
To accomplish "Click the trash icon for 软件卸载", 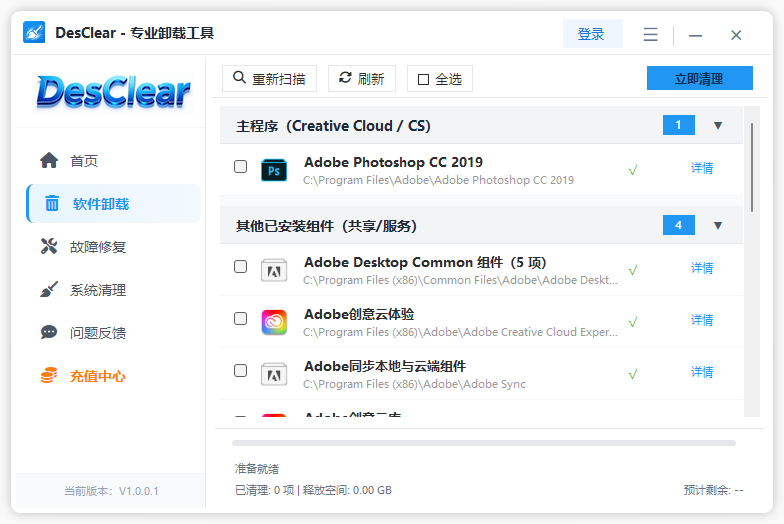I will coord(52,204).
